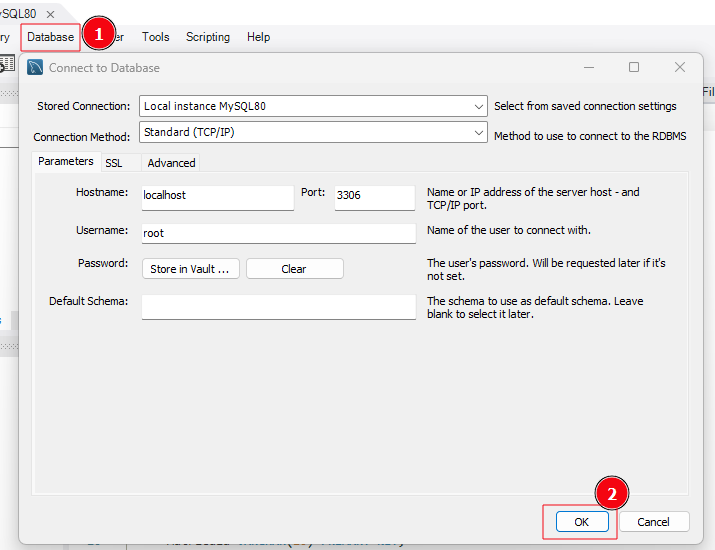Click the empty Default Schema field
The image size is (715, 550).
coord(279,306)
